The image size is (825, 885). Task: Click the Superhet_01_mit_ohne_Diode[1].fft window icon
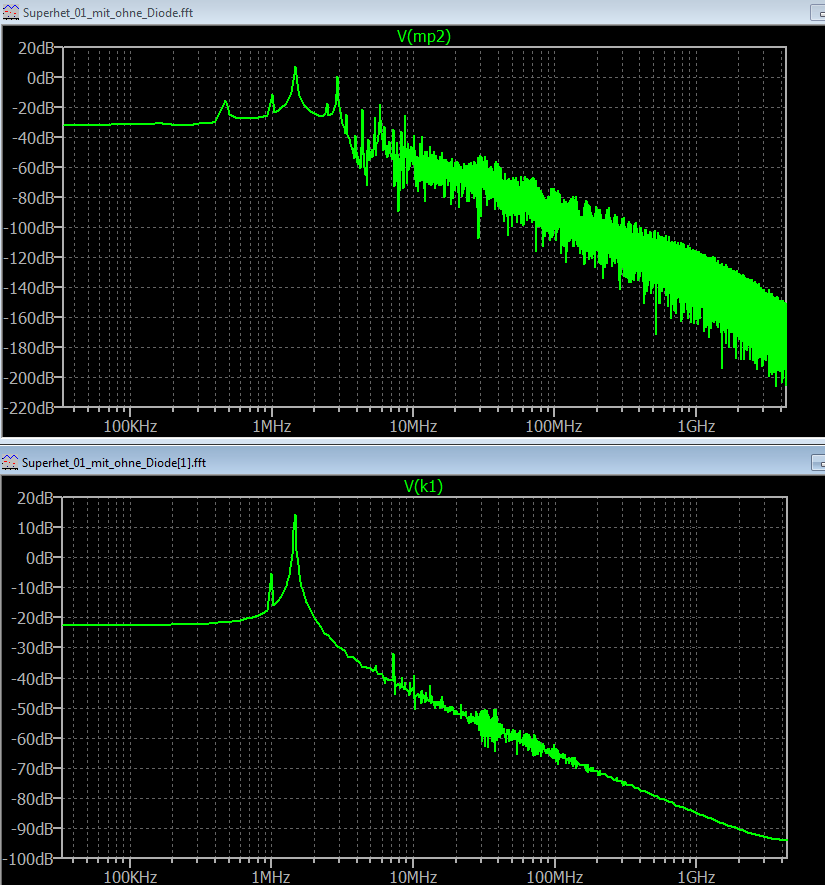click(x=10, y=462)
